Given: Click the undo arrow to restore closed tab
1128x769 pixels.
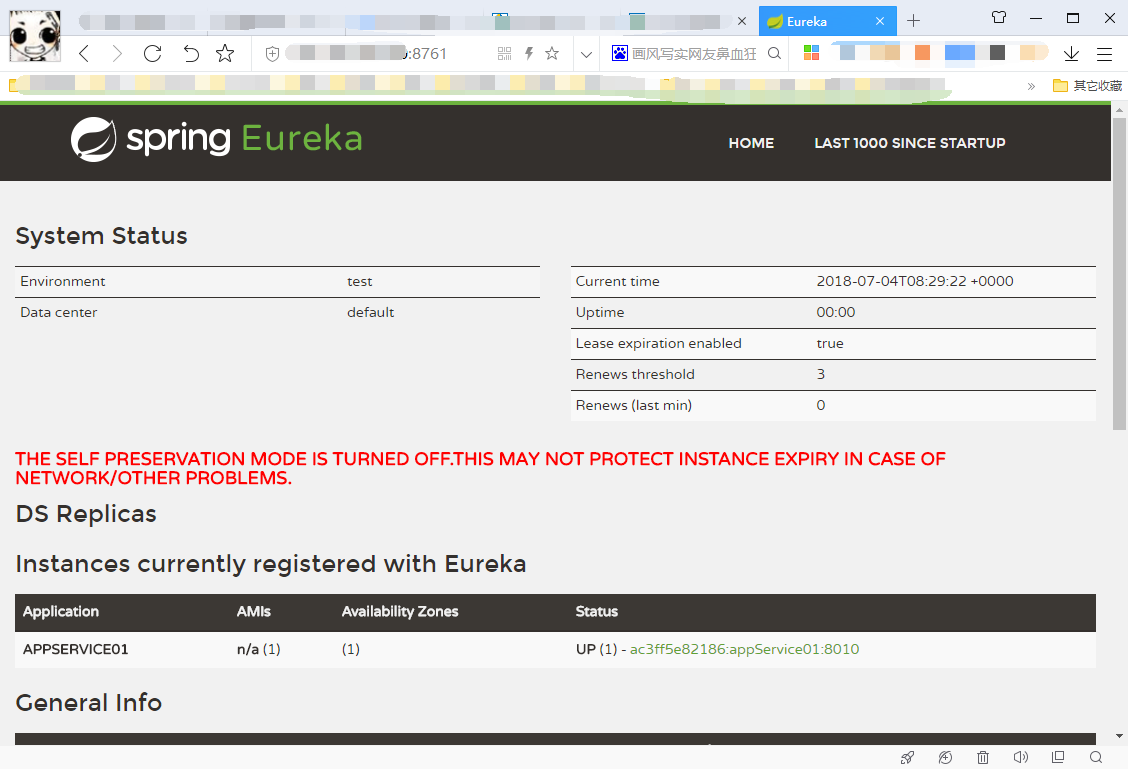Looking at the screenshot, I should (x=190, y=53).
